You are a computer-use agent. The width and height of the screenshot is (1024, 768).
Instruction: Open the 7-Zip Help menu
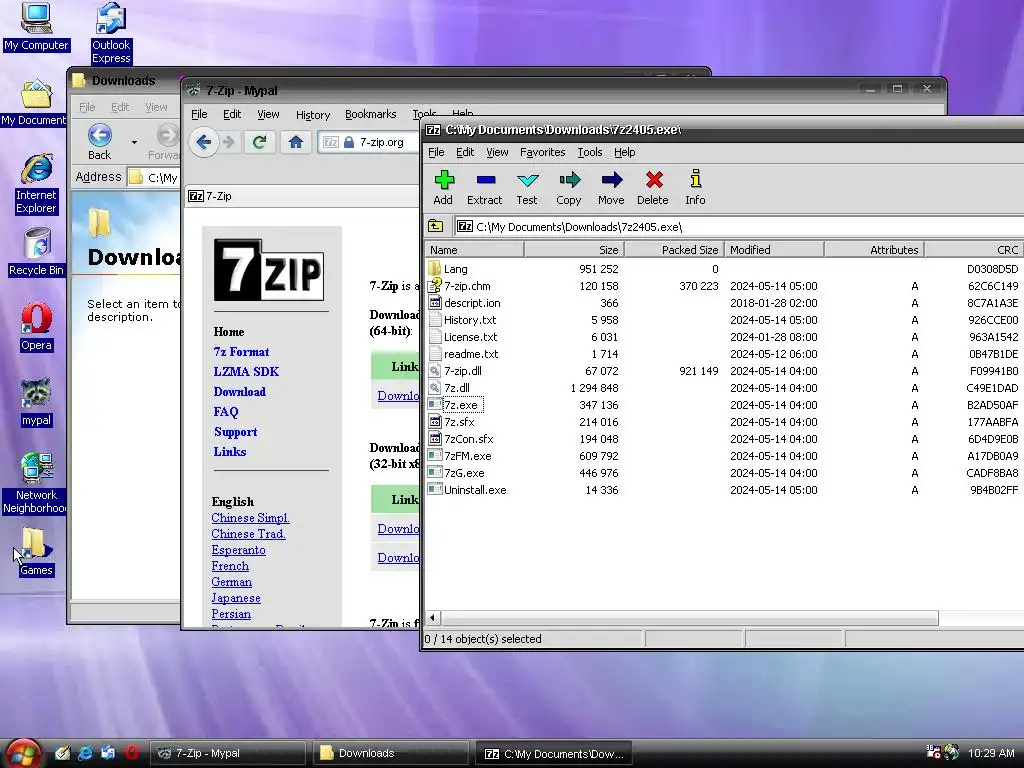pos(624,152)
